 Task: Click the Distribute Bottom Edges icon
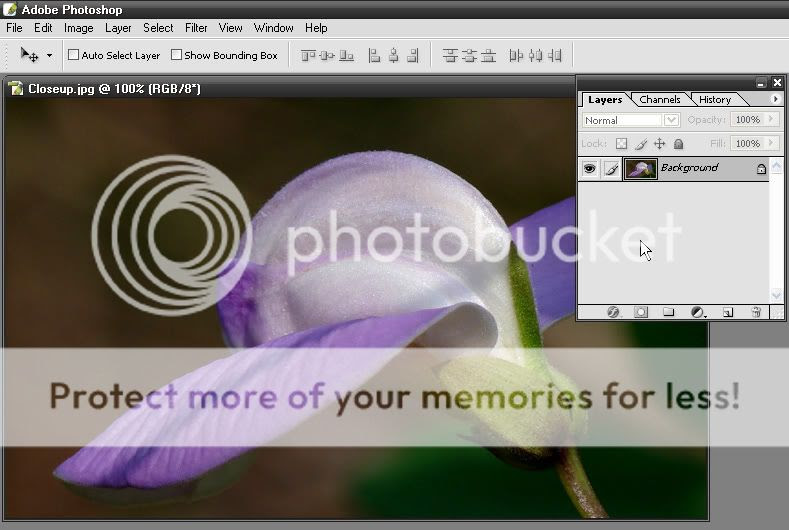pos(488,55)
